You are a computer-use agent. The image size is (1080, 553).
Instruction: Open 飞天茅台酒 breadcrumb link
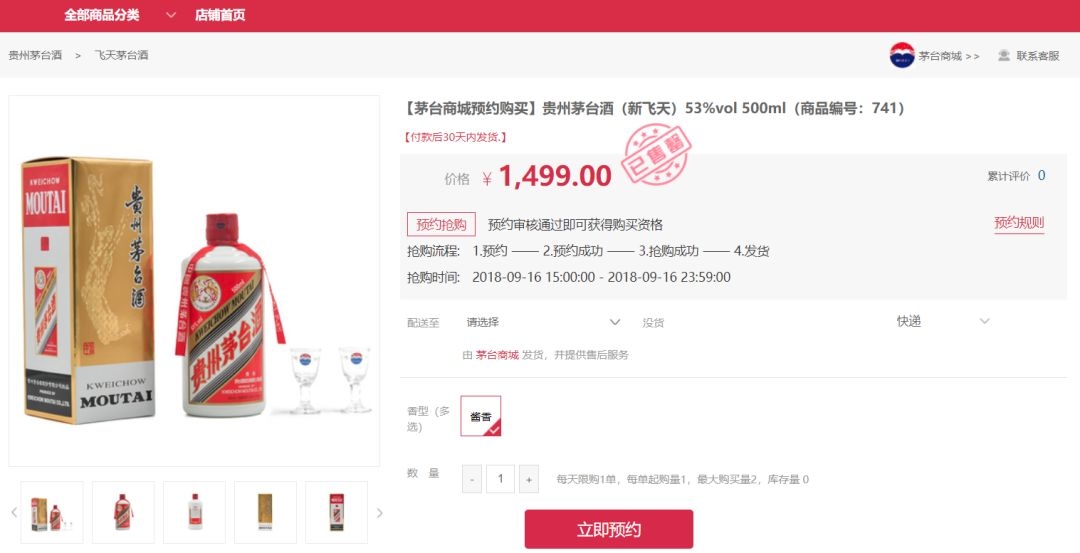121,55
